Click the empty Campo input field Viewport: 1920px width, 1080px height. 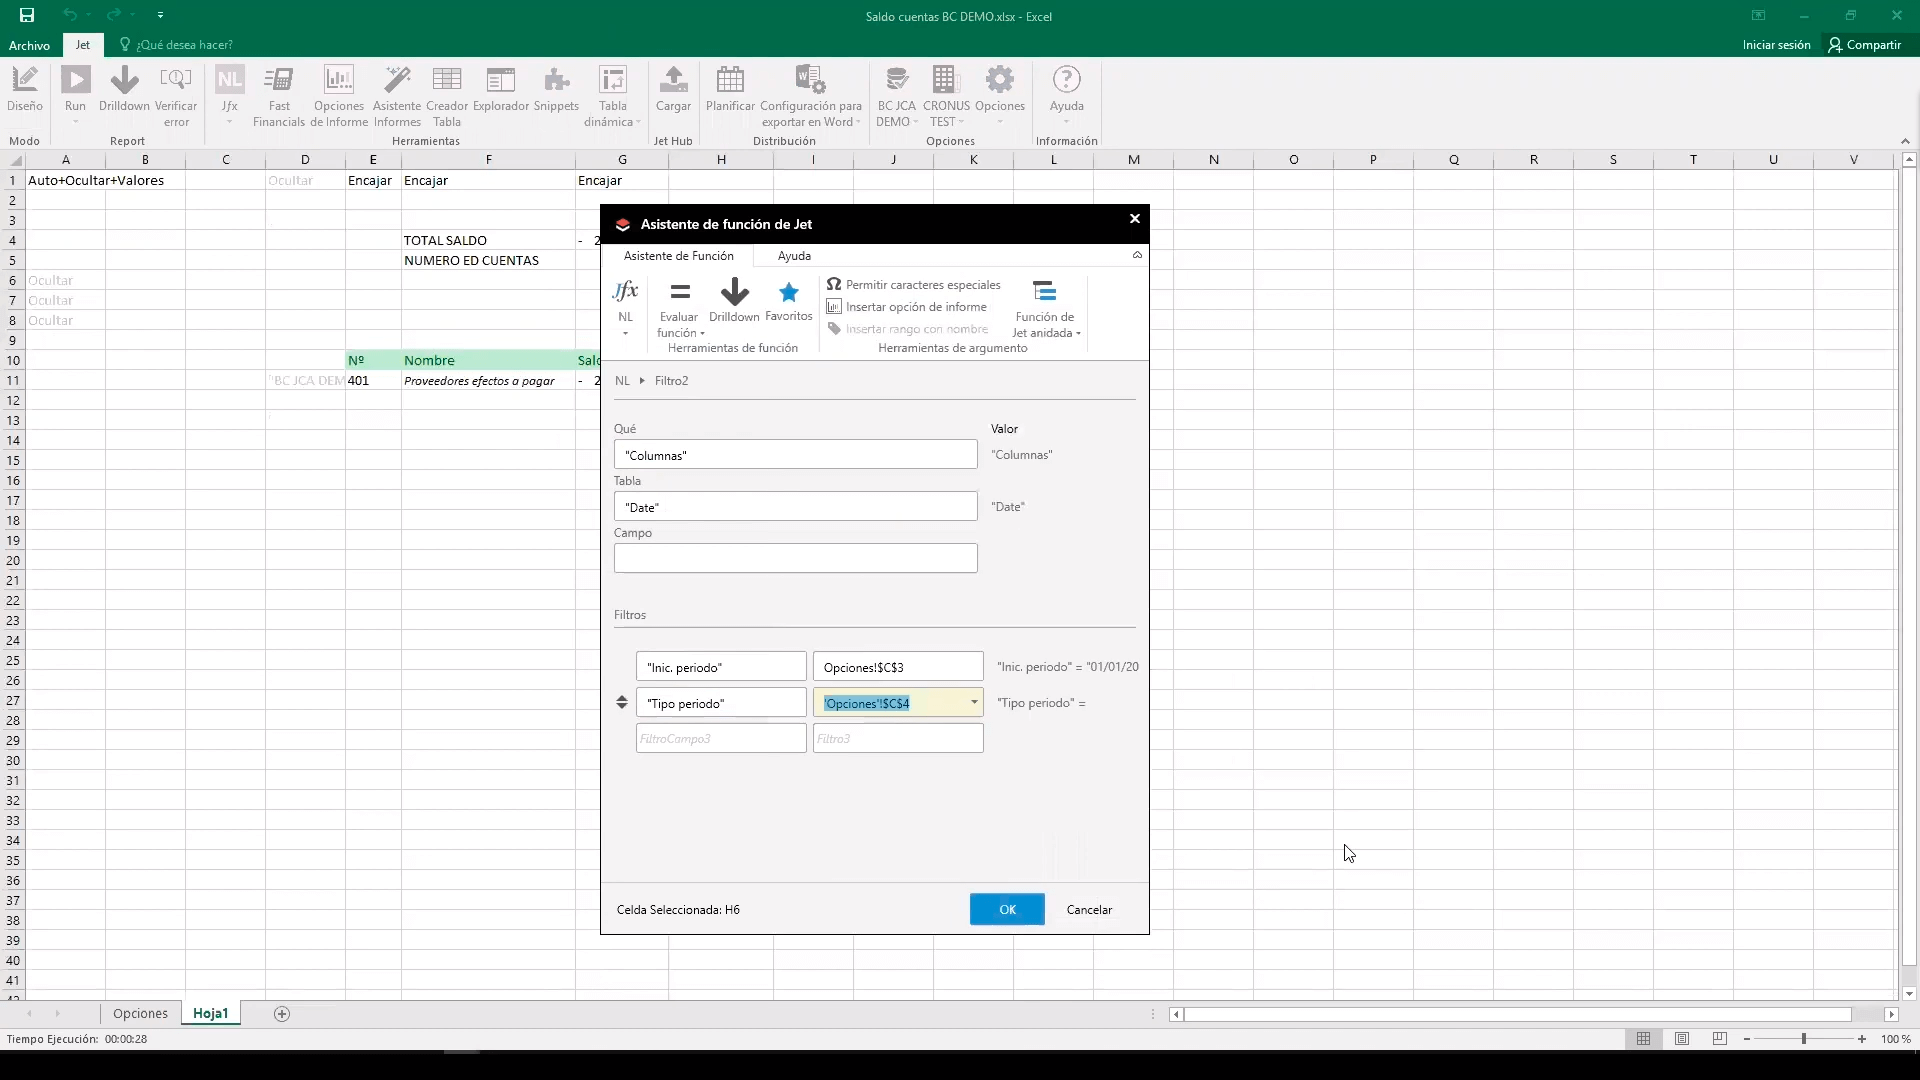795,558
